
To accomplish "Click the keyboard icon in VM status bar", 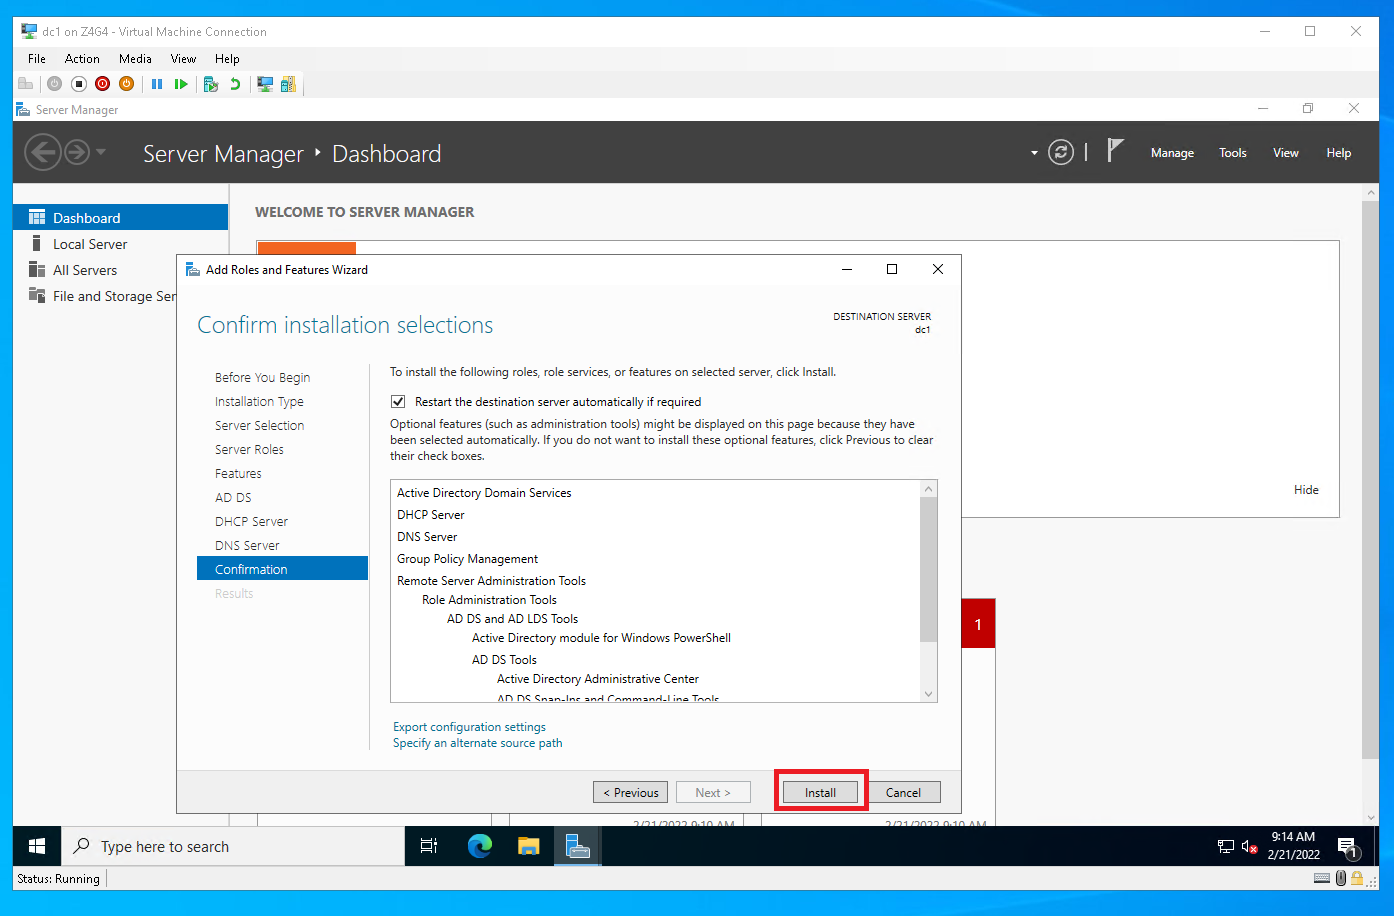I will click(1322, 878).
